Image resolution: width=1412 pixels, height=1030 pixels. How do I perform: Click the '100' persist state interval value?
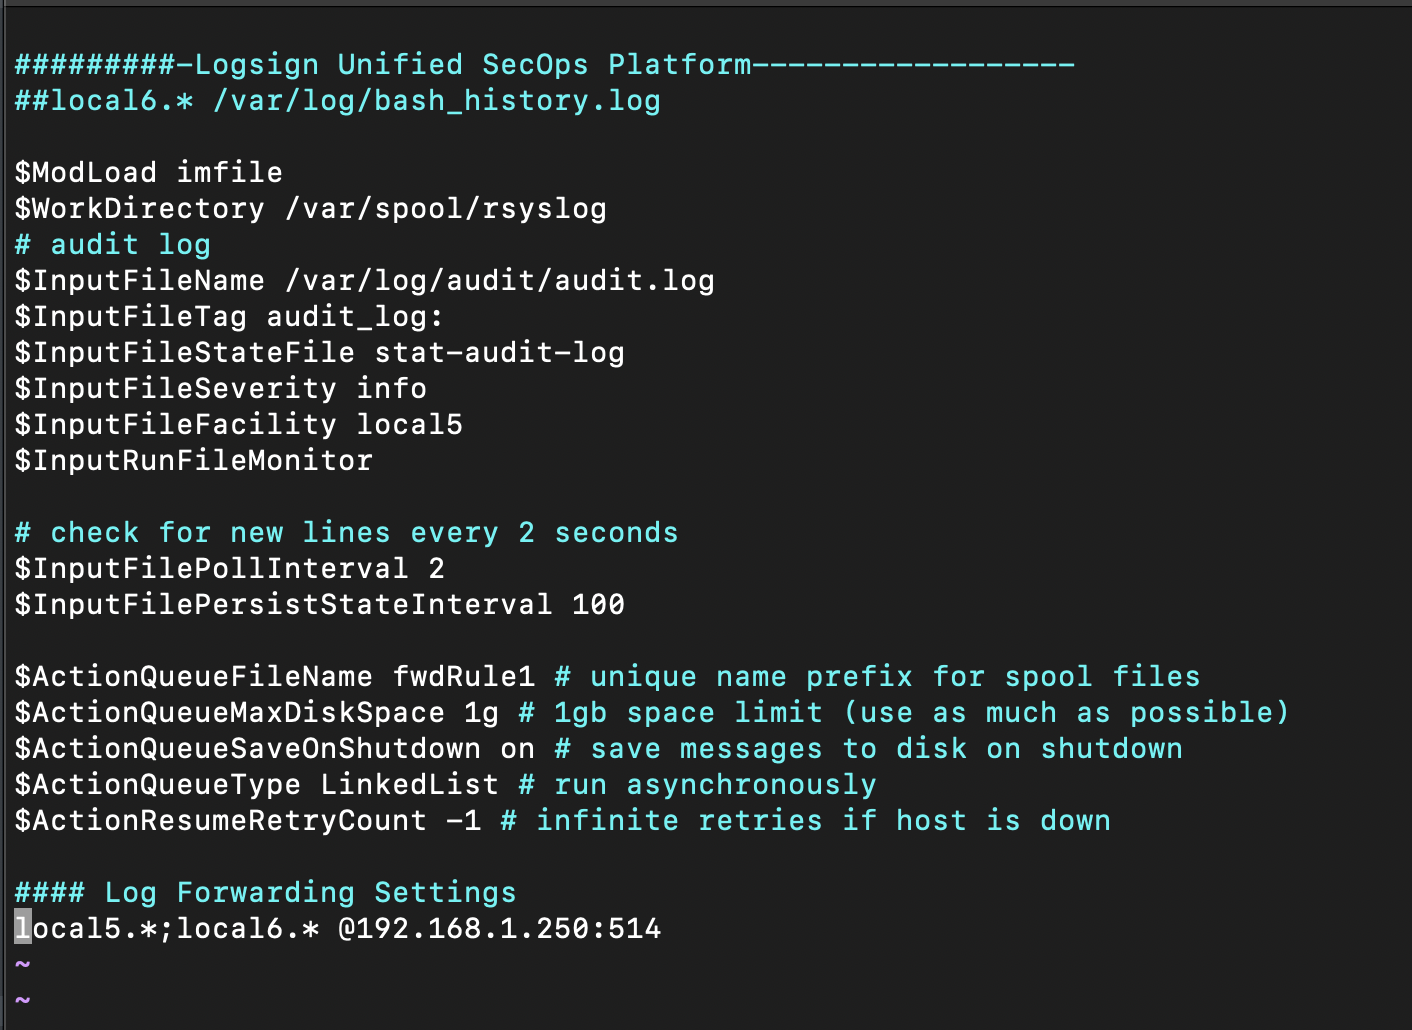click(x=598, y=605)
